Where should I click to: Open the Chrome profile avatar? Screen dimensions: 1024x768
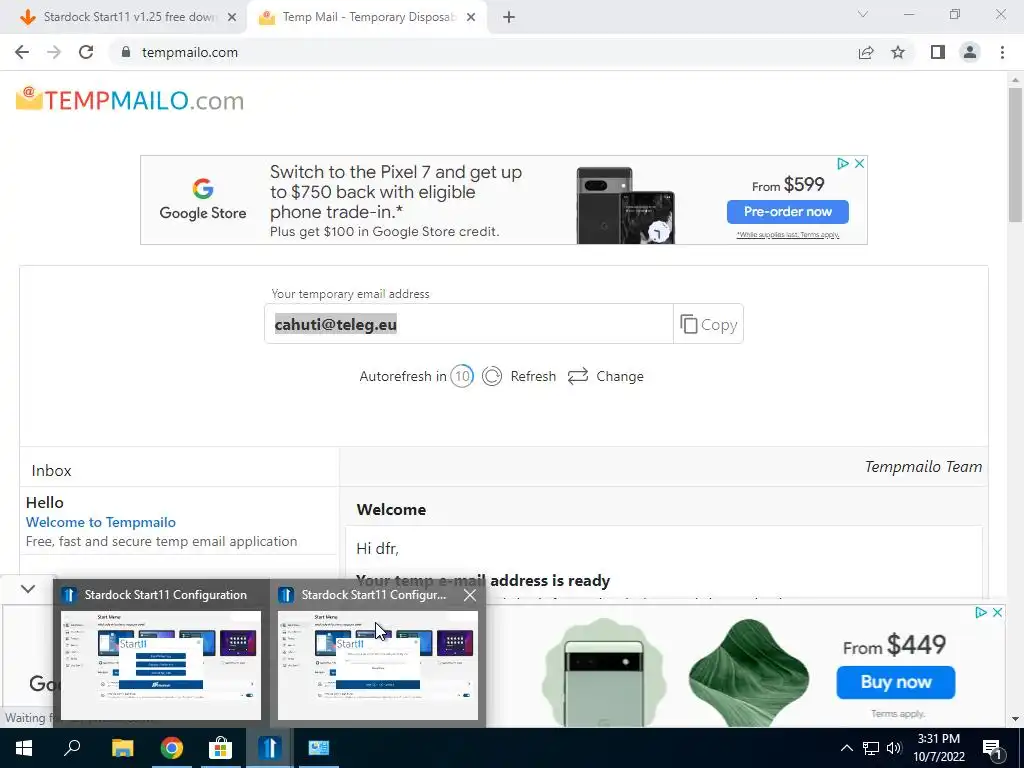click(970, 52)
